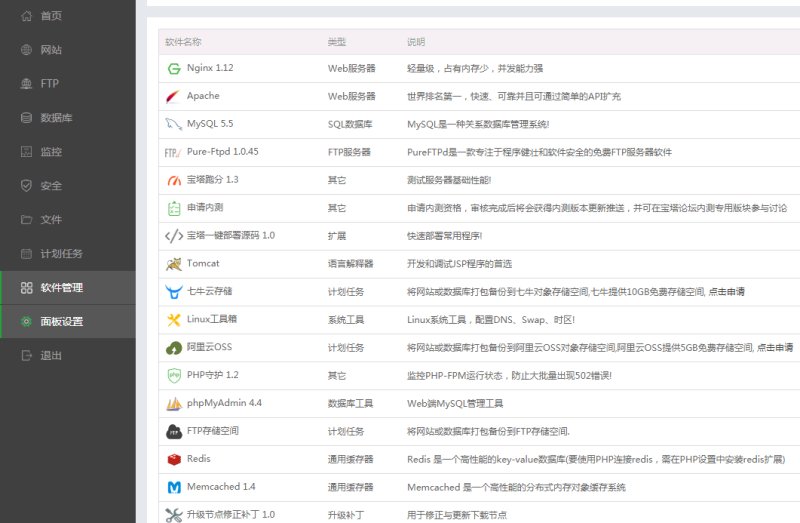Click the code brackets icon for 宝塔一键部署源码
The image size is (800, 523).
174,236
